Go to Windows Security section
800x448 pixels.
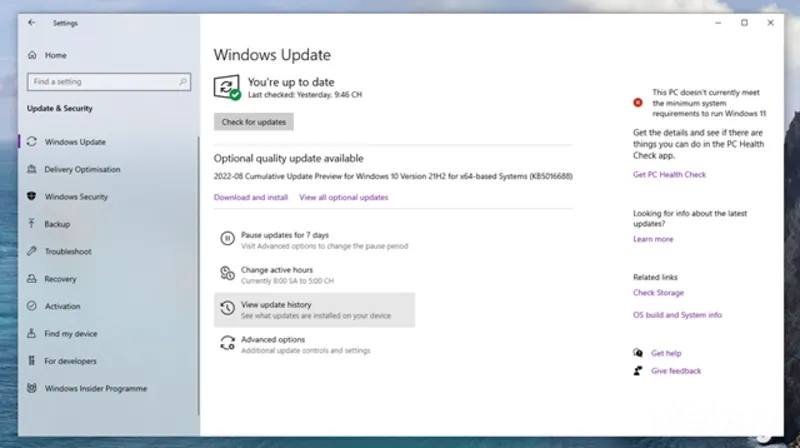pyautogui.click(x=76, y=196)
